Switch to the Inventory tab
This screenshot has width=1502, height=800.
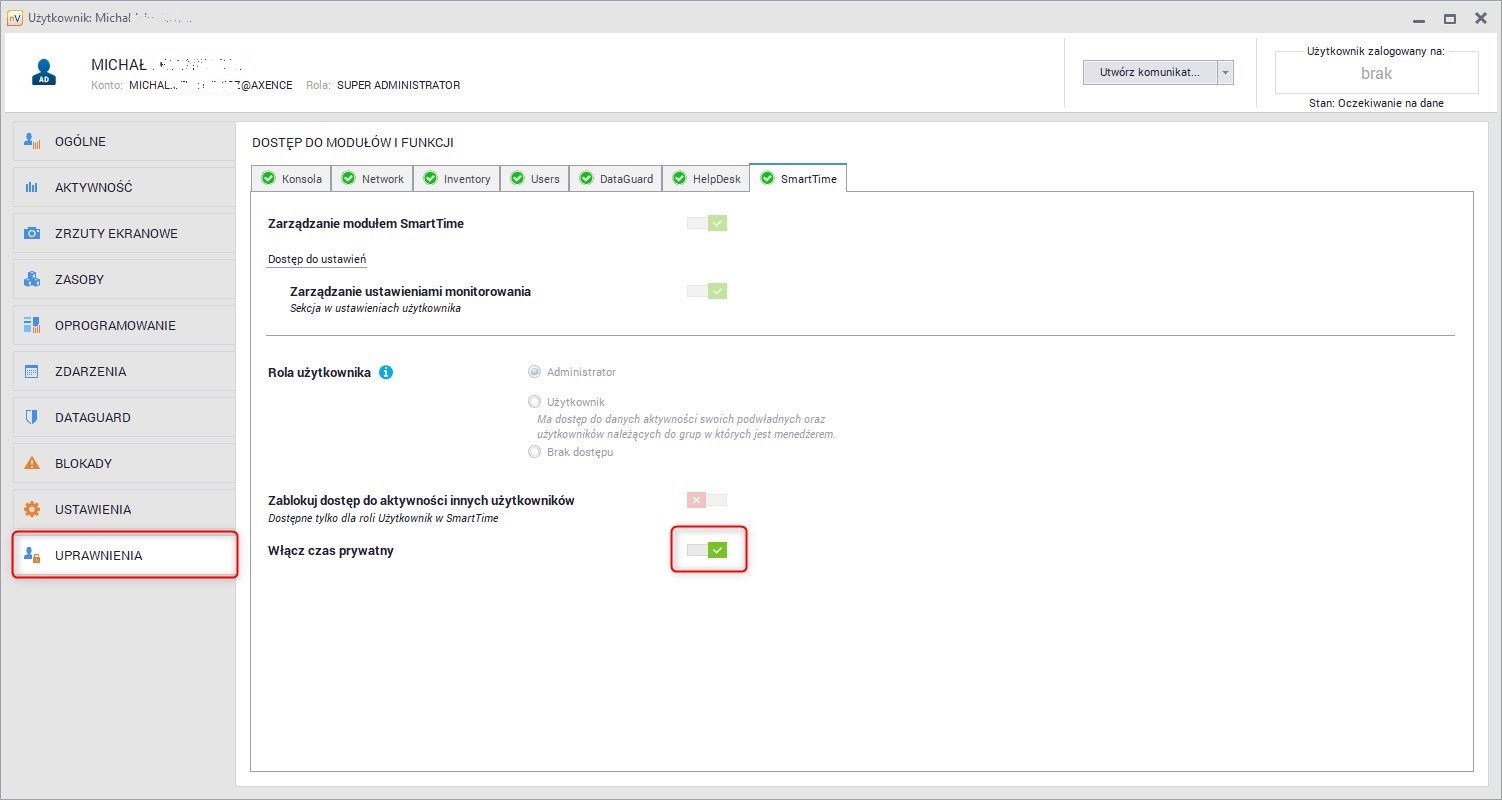457,179
